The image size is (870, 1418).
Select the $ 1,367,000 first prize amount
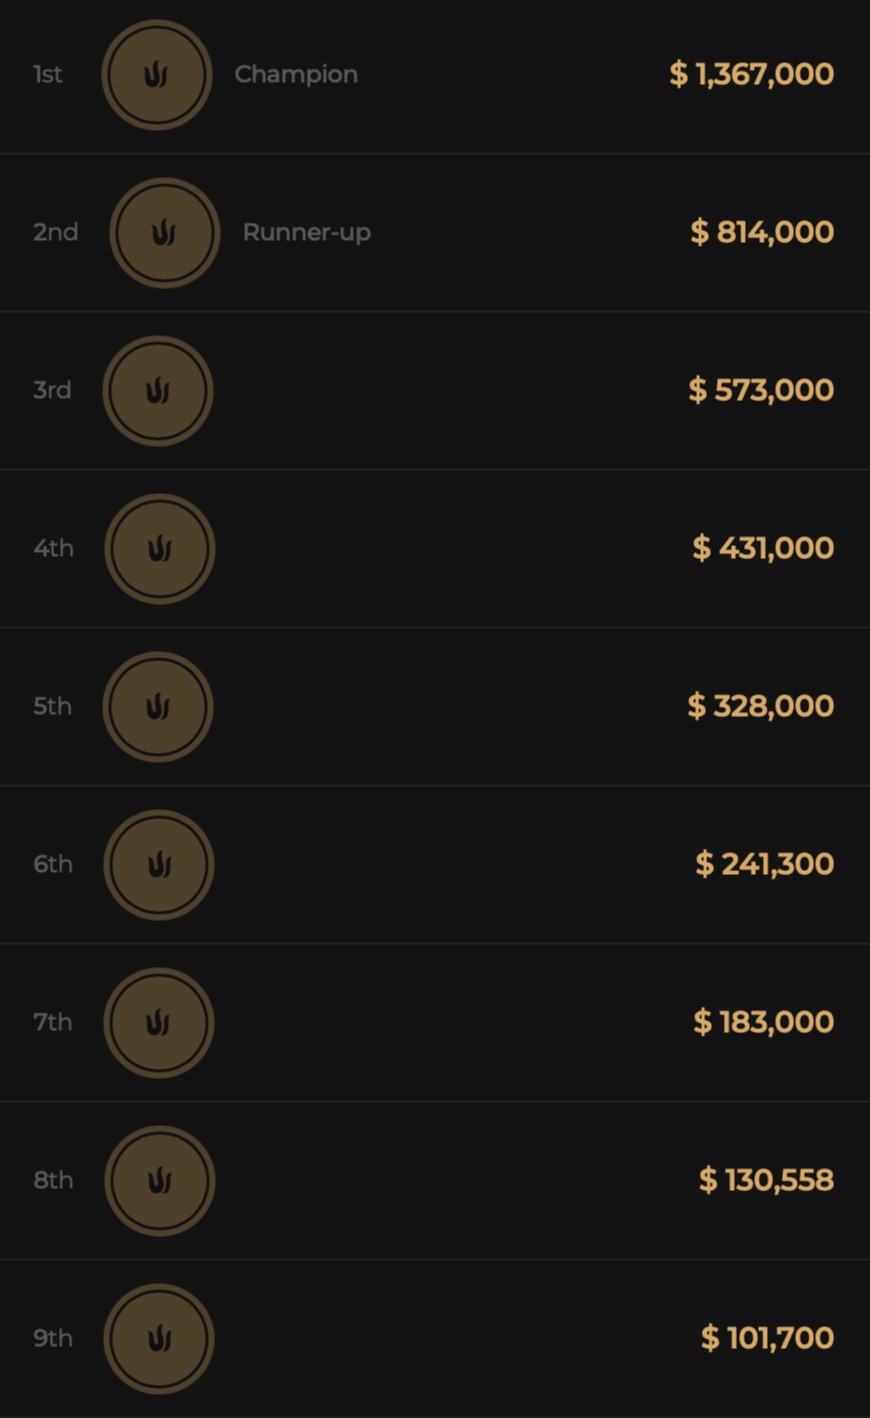click(x=751, y=74)
